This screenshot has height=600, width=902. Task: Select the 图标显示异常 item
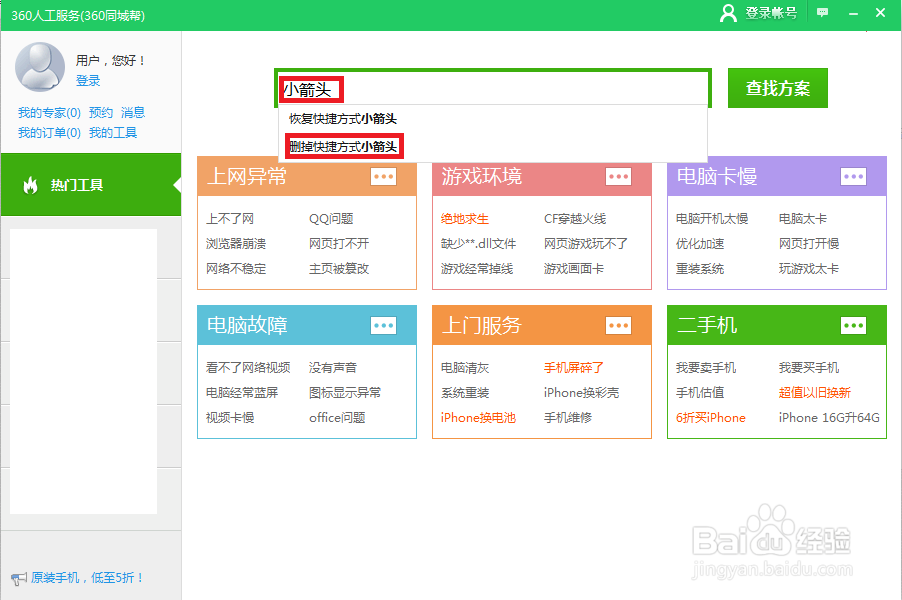(345, 392)
